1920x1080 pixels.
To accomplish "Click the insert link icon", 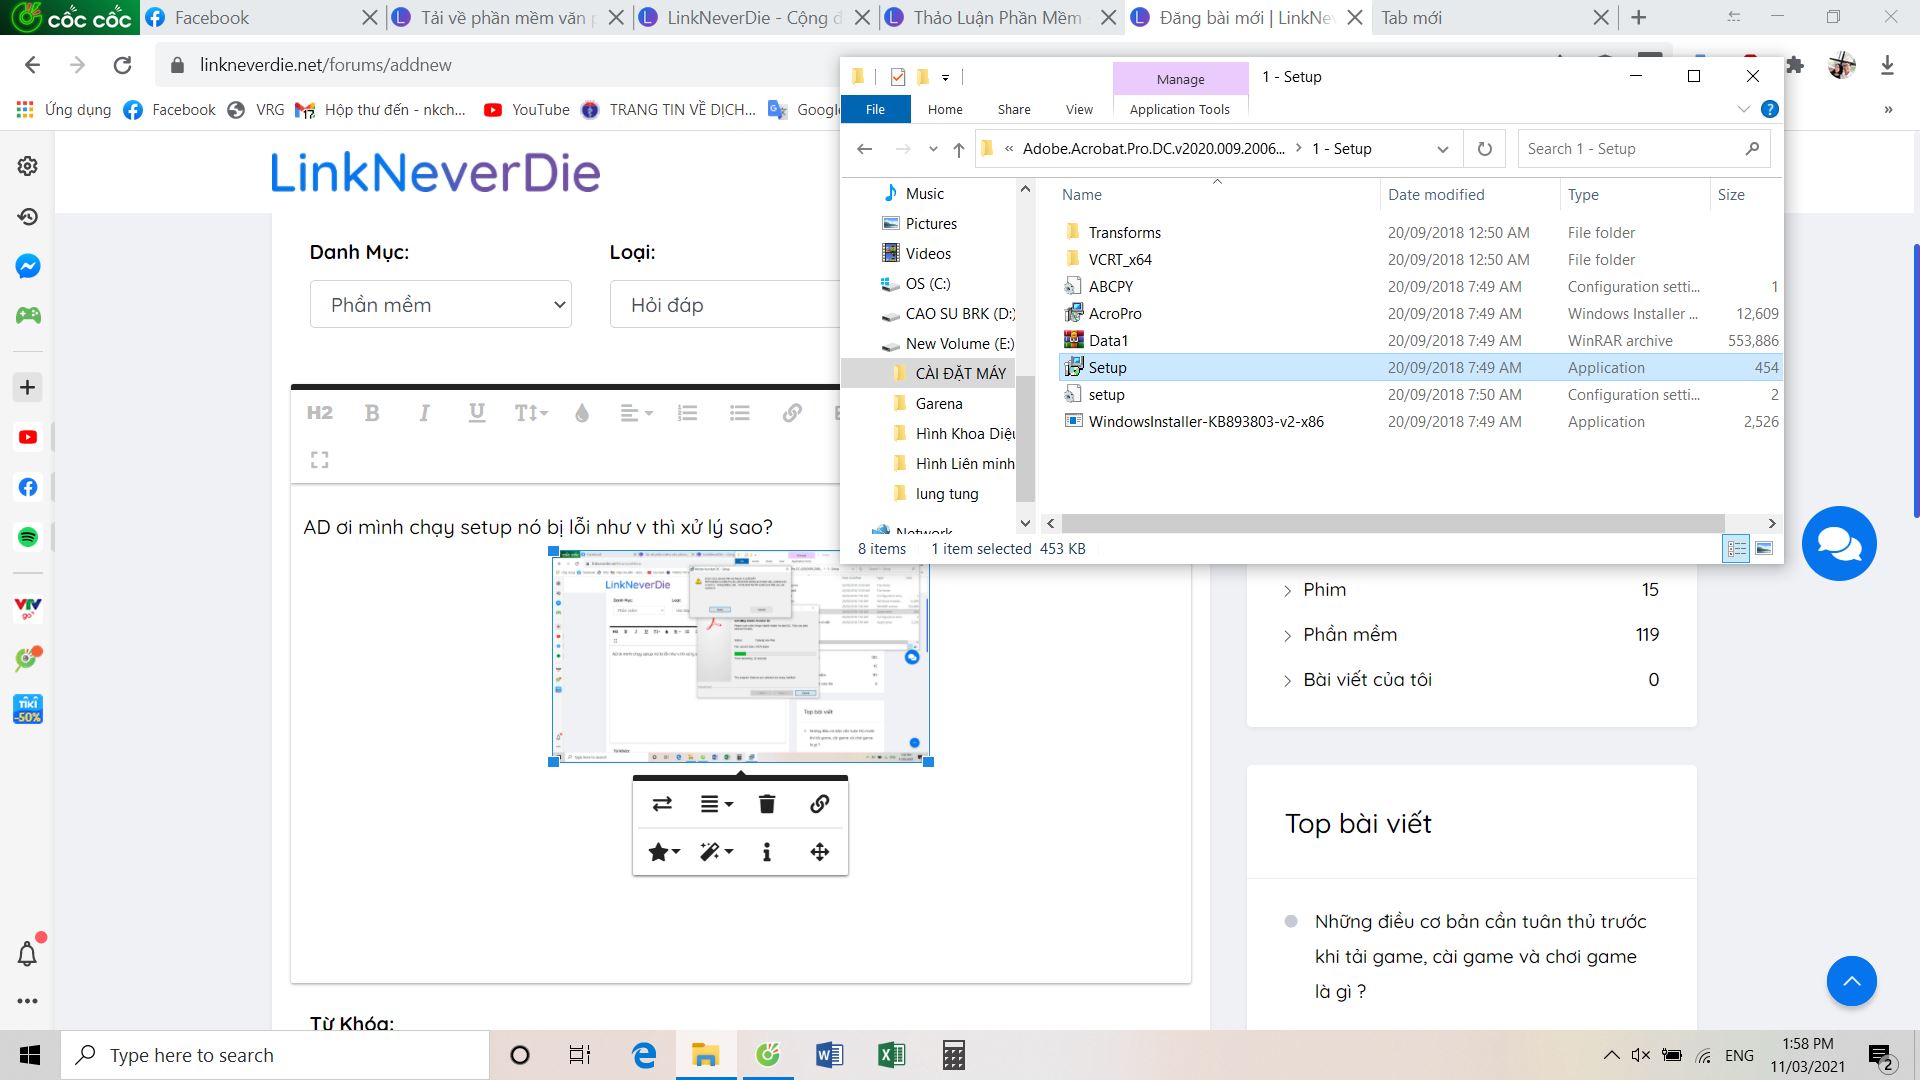I will point(791,413).
